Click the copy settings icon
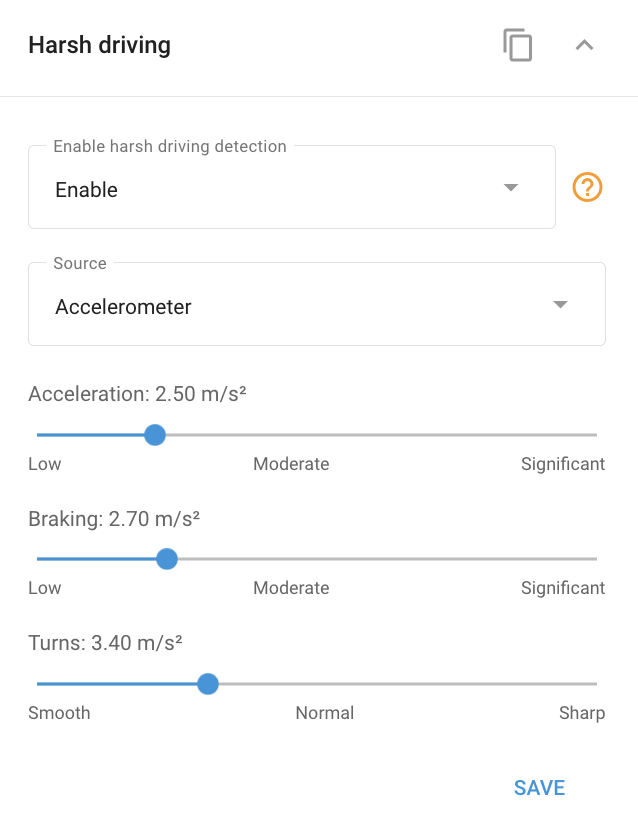This screenshot has width=638, height=830. point(517,45)
